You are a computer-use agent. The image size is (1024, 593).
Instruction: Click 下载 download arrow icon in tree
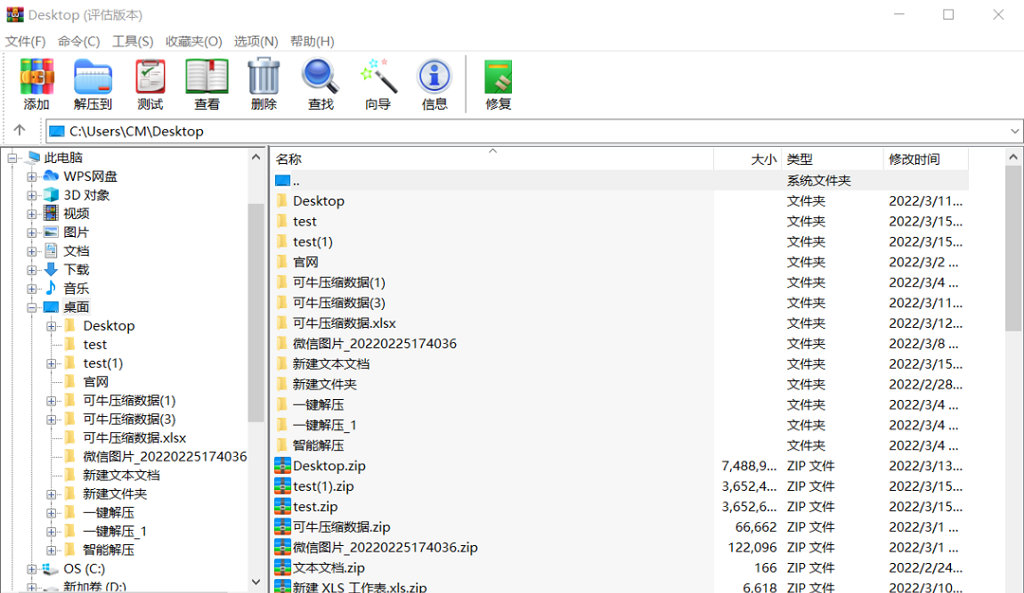(51, 269)
